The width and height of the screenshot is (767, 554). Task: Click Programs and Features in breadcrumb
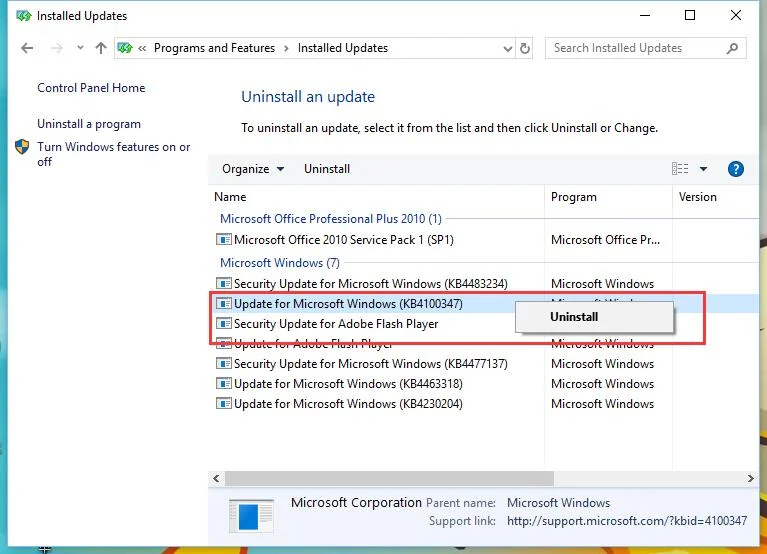[x=214, y=48]
